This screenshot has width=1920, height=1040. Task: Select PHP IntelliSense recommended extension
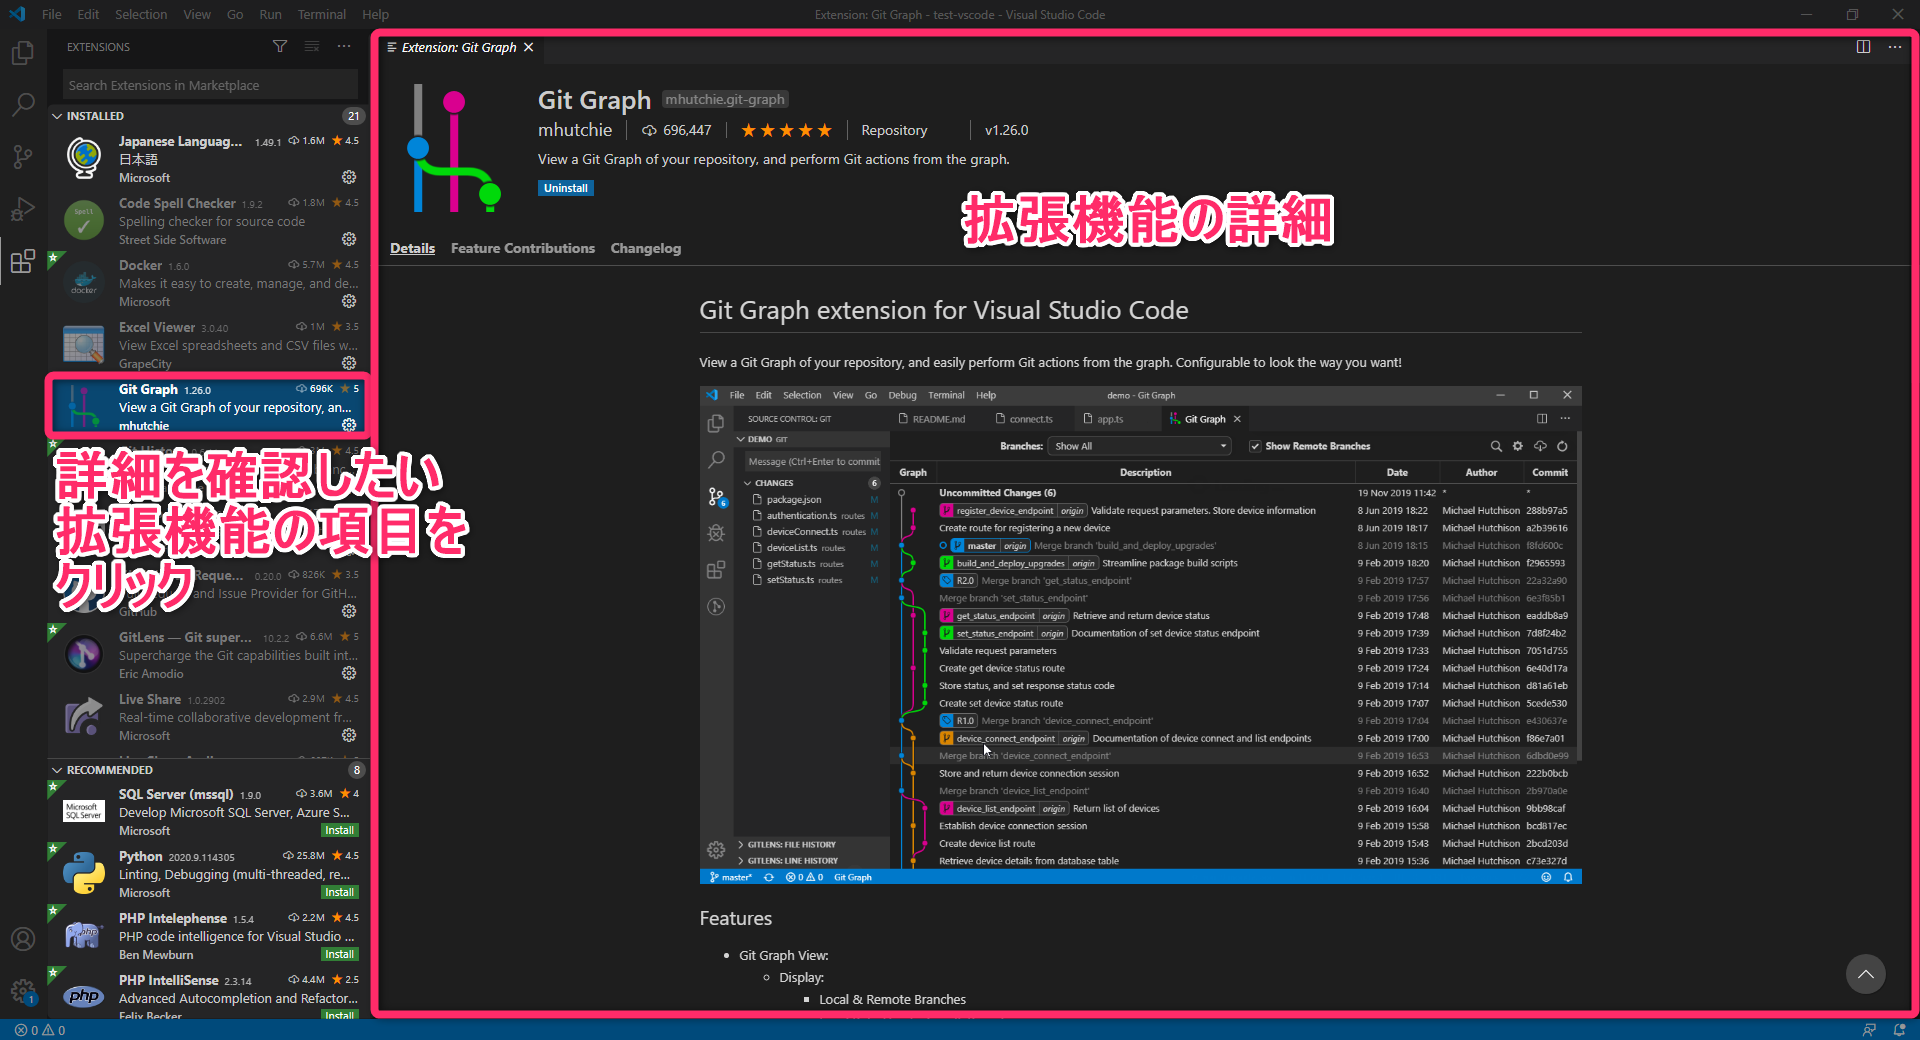tap(207, 995)
